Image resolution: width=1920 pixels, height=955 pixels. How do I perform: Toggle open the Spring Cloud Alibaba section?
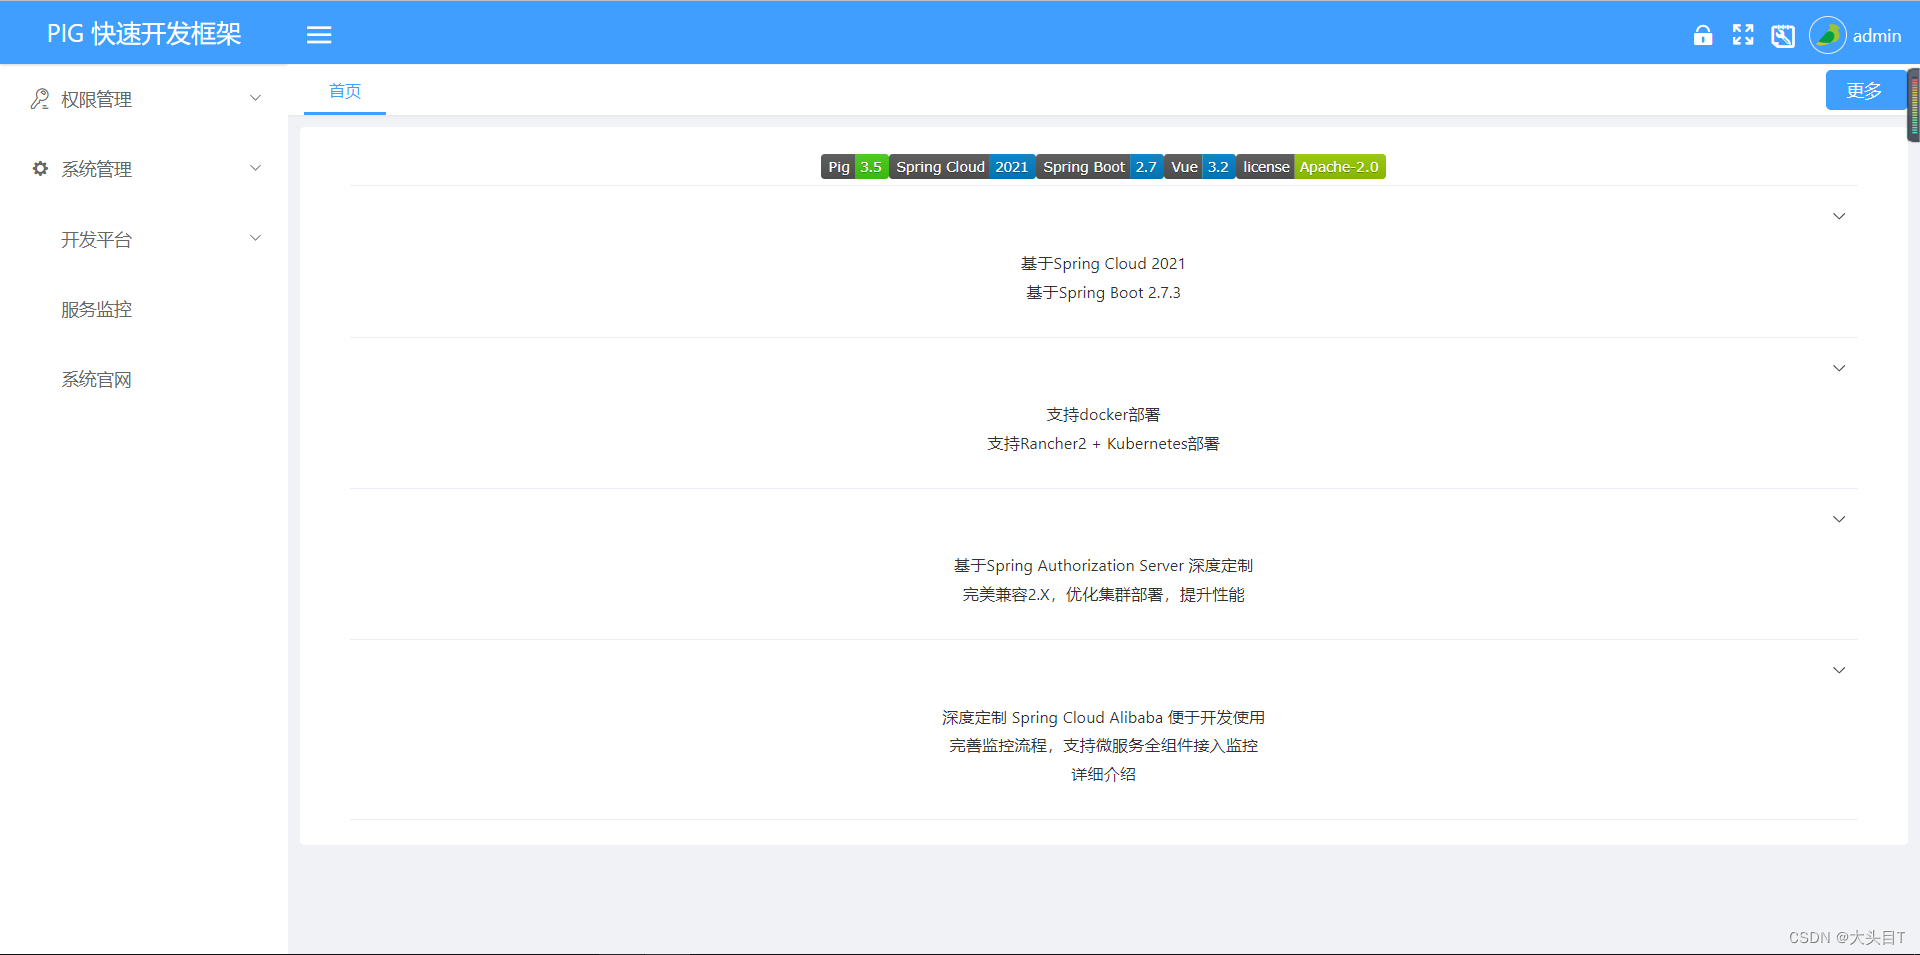[1839, 669]
